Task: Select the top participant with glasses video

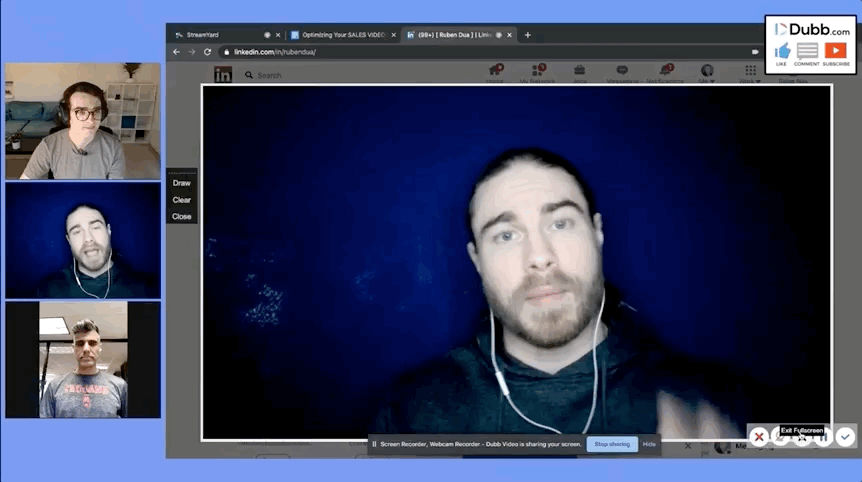Action: [83, 121]
